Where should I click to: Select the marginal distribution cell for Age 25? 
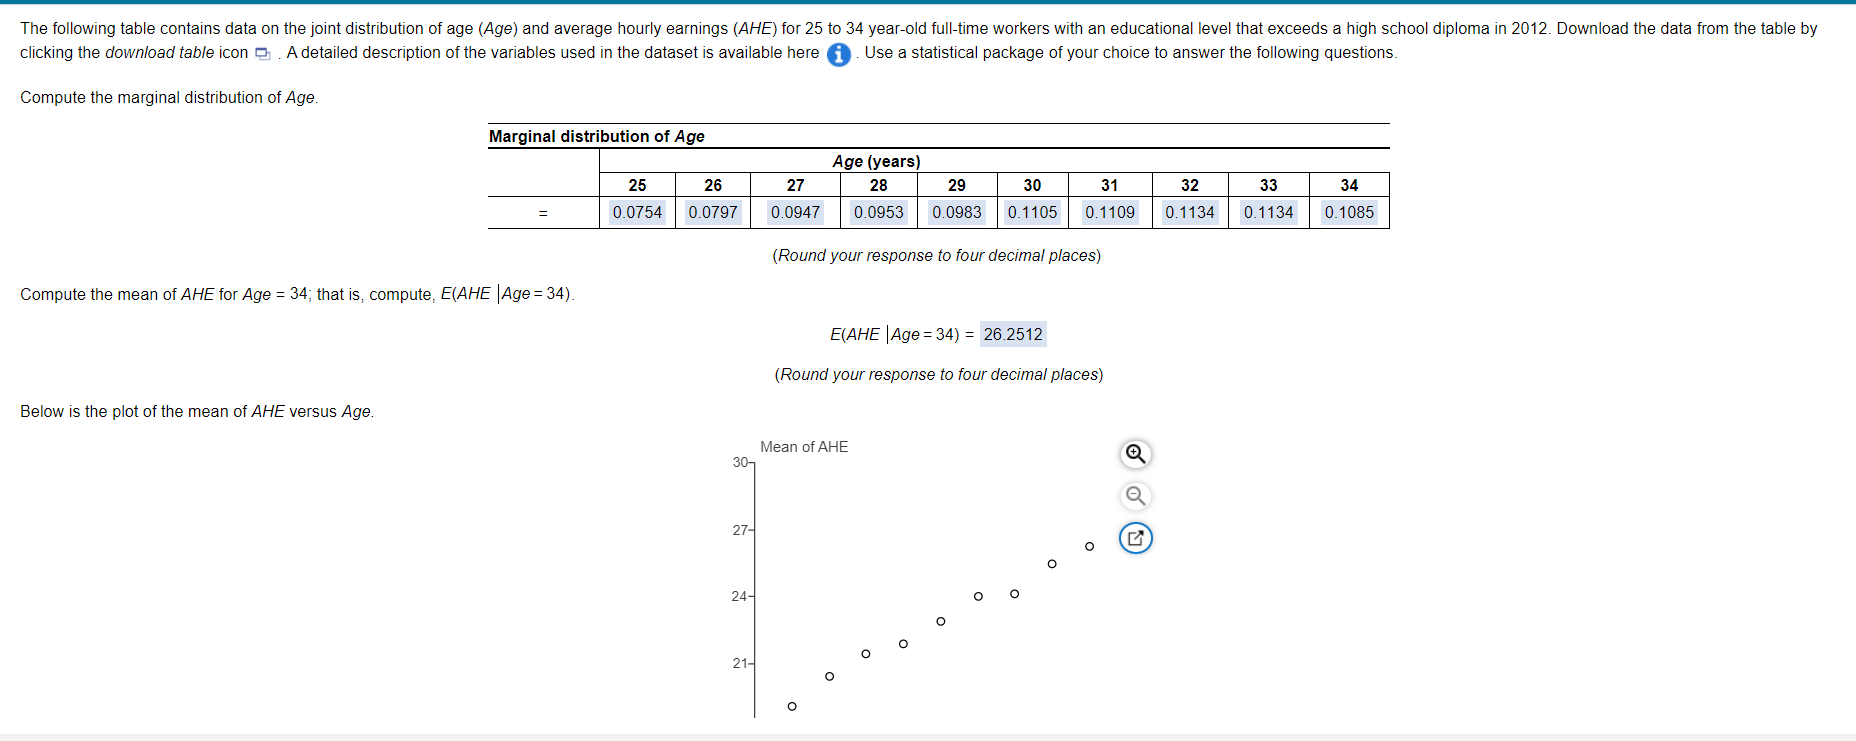tap(637, 212)
